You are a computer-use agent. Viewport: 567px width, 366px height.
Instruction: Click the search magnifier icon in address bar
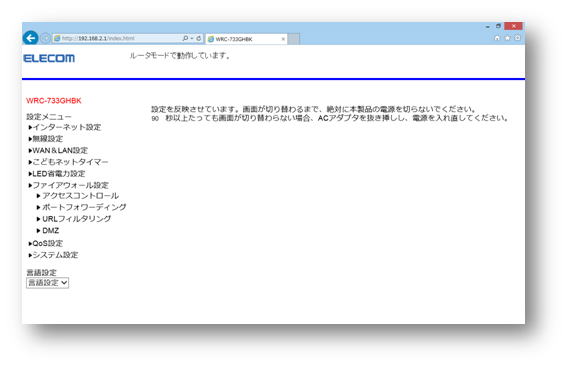[185, 38]
